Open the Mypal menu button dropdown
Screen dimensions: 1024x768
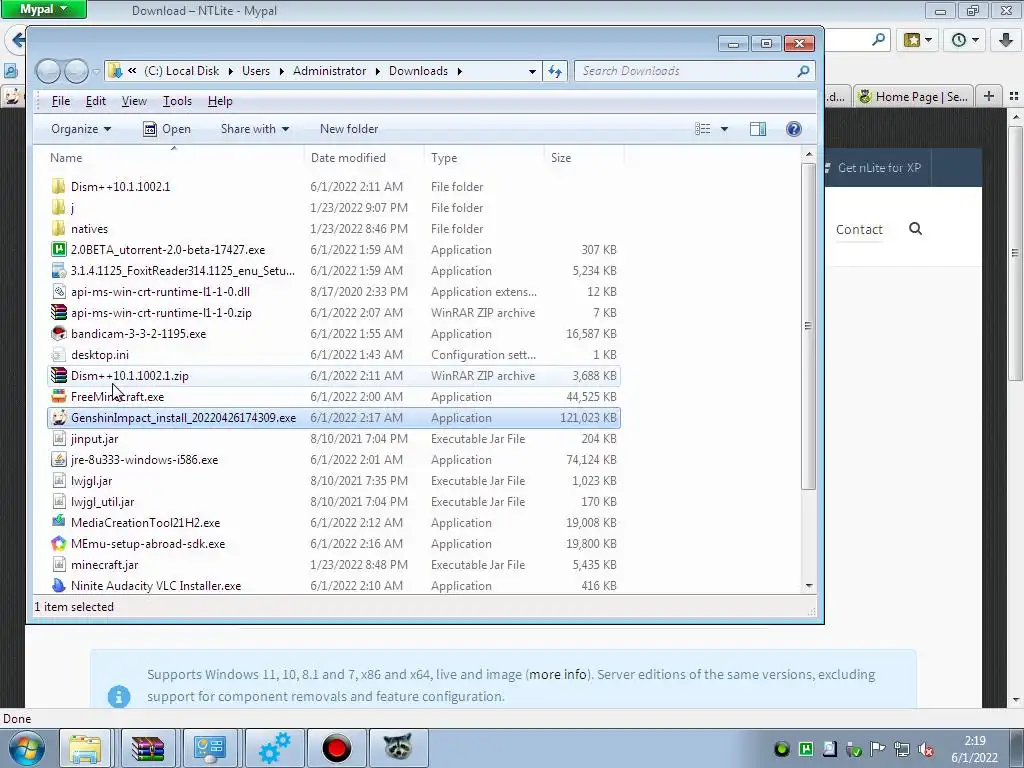click(44, 9)
